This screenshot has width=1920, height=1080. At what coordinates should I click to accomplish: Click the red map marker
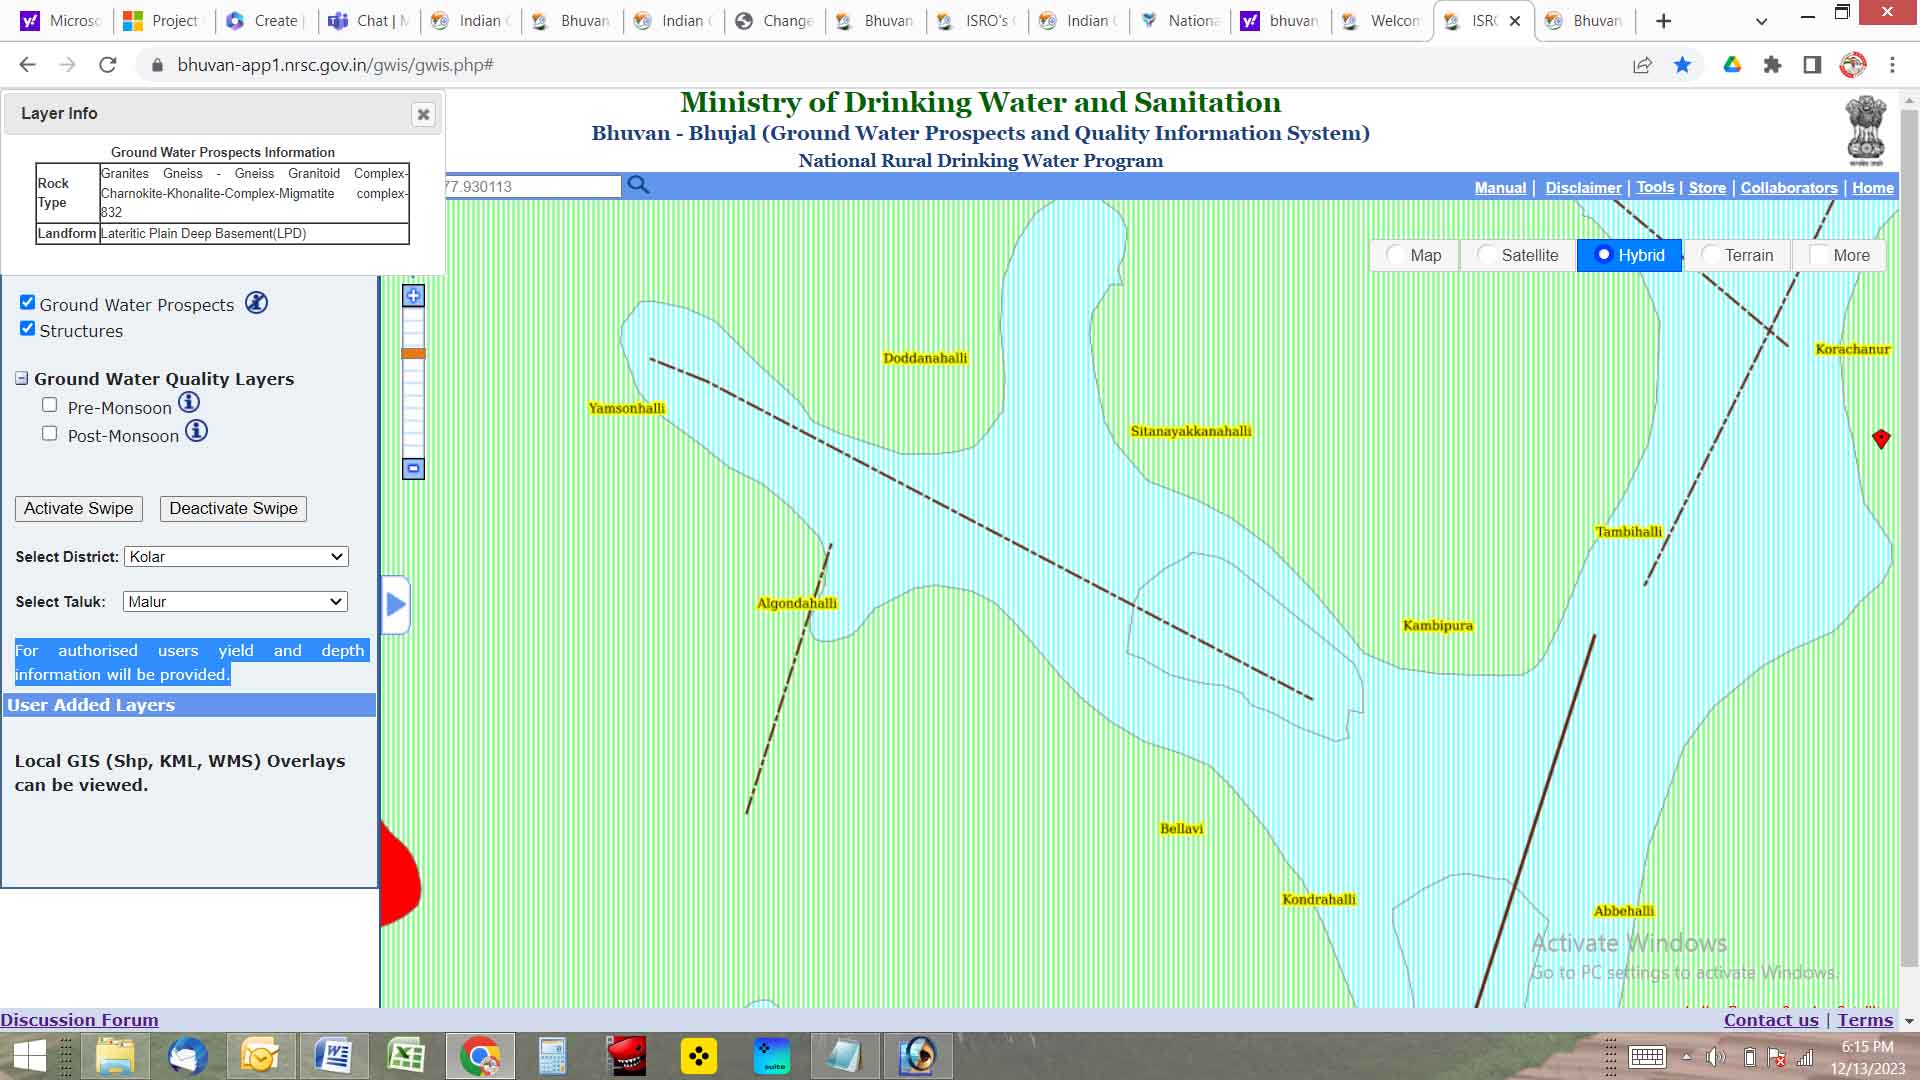tap(1881, 439)
